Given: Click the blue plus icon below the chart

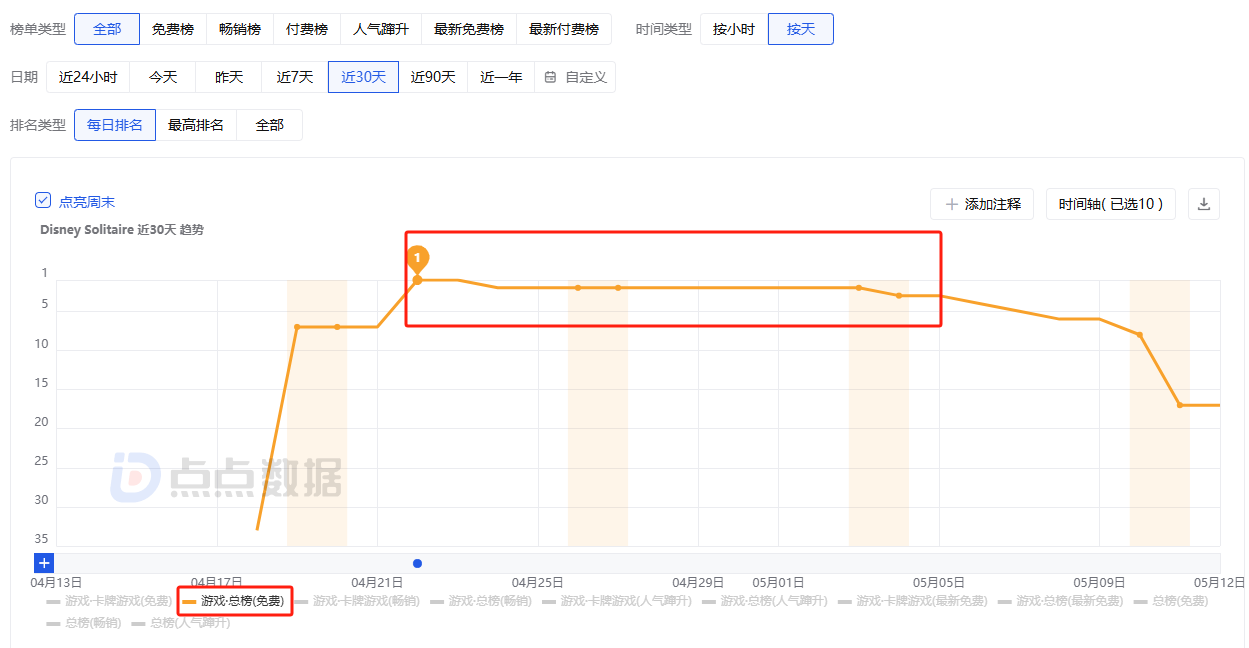Looking at the screenshot, I should pyautogui.click(x=43, y=563).
